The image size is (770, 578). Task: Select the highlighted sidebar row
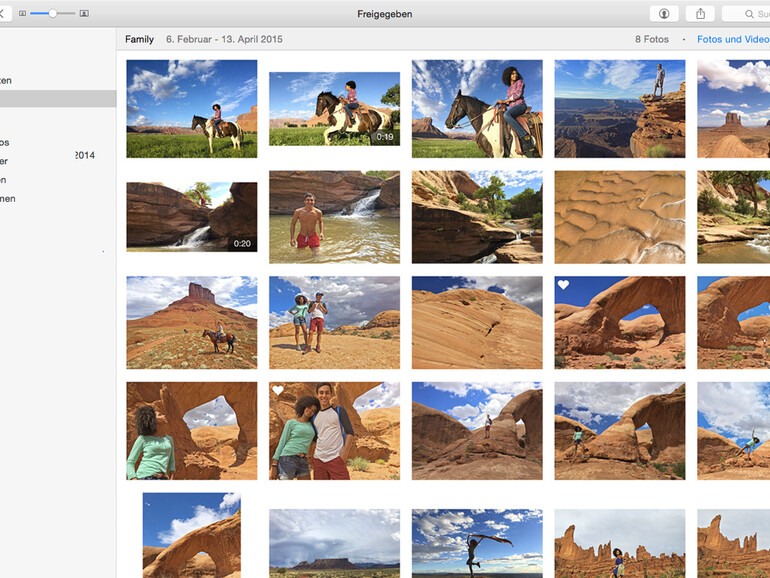pos(58,99)
